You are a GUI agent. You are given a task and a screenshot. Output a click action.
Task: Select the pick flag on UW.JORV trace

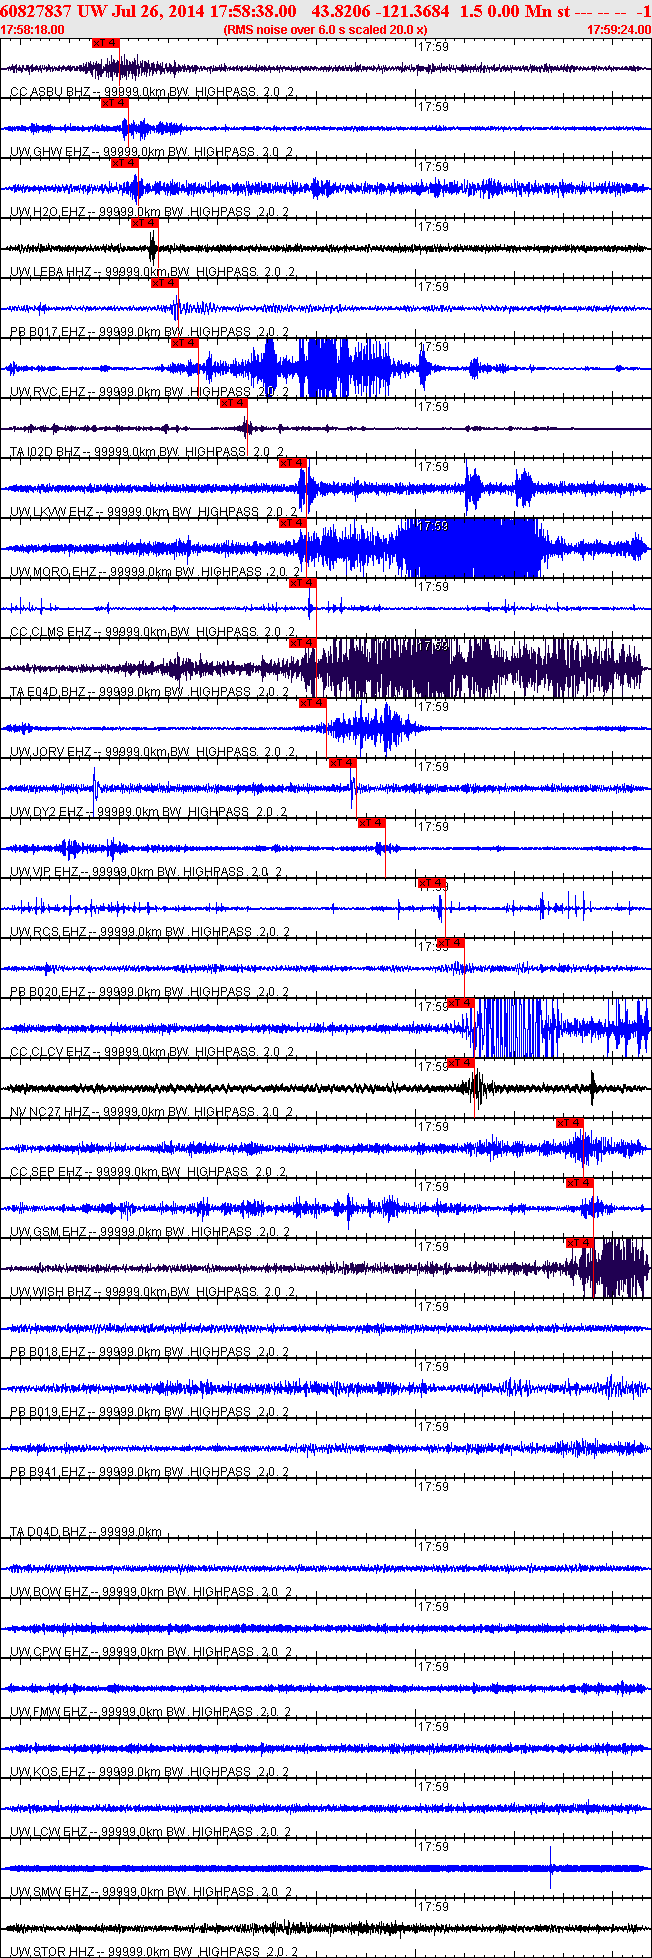click(313, 703)
